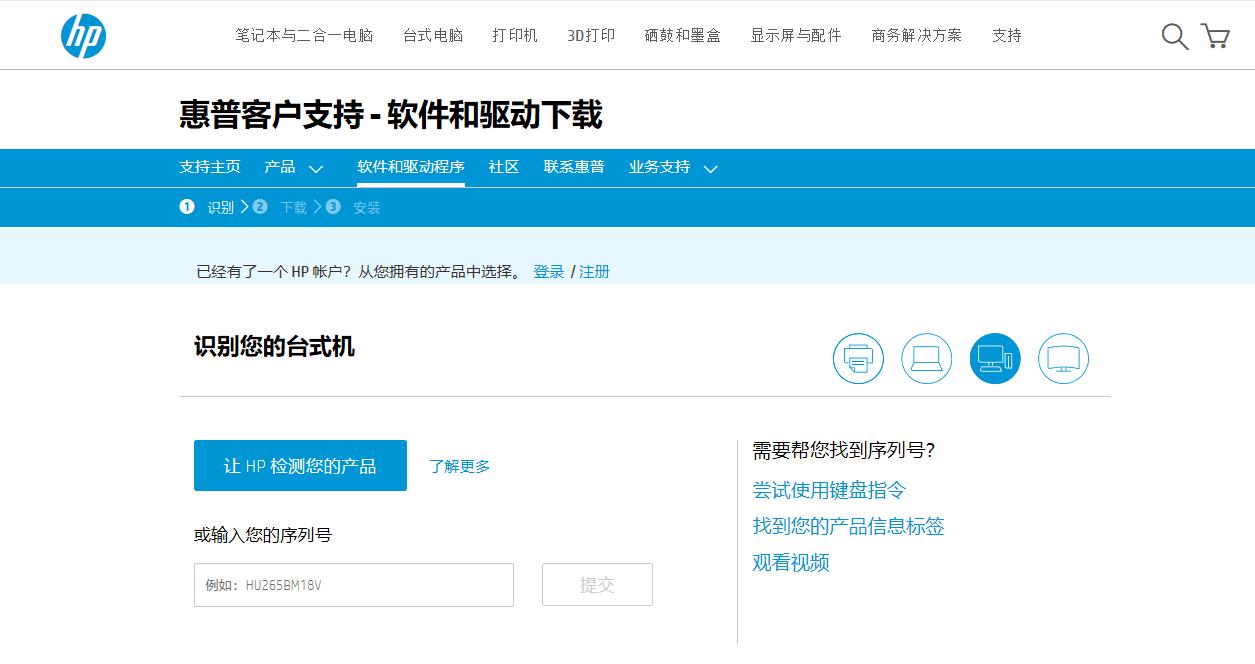
Task: Open 联系惠普 from the support navigation
Action: (573, 167)
